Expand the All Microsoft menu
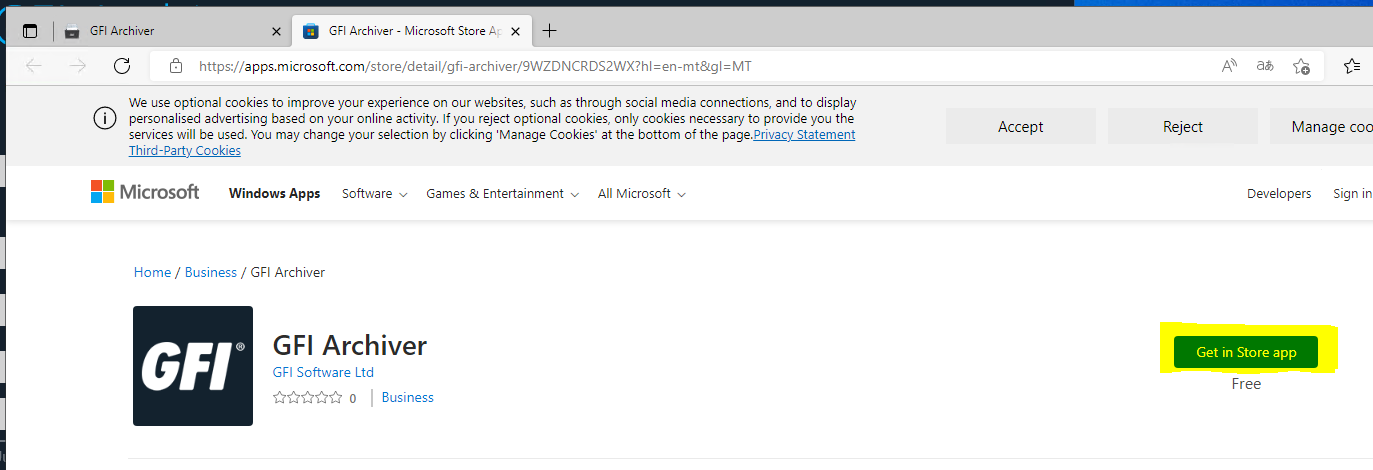The height and width of the screenshot is (470, 1373). click(642, 193)
